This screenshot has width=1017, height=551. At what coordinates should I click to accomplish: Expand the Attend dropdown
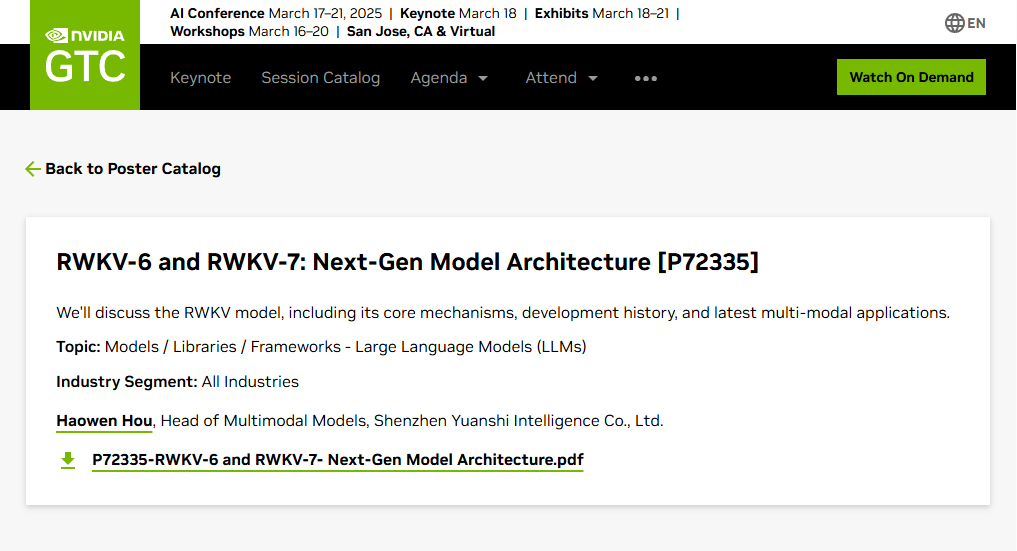click(562, 78)
